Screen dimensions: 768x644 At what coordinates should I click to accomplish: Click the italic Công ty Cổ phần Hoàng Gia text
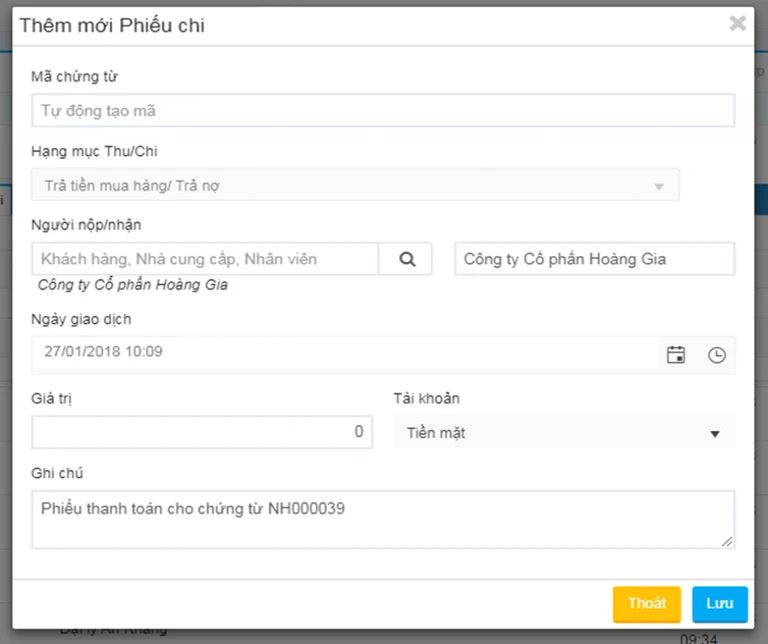[x=133, y=285]
